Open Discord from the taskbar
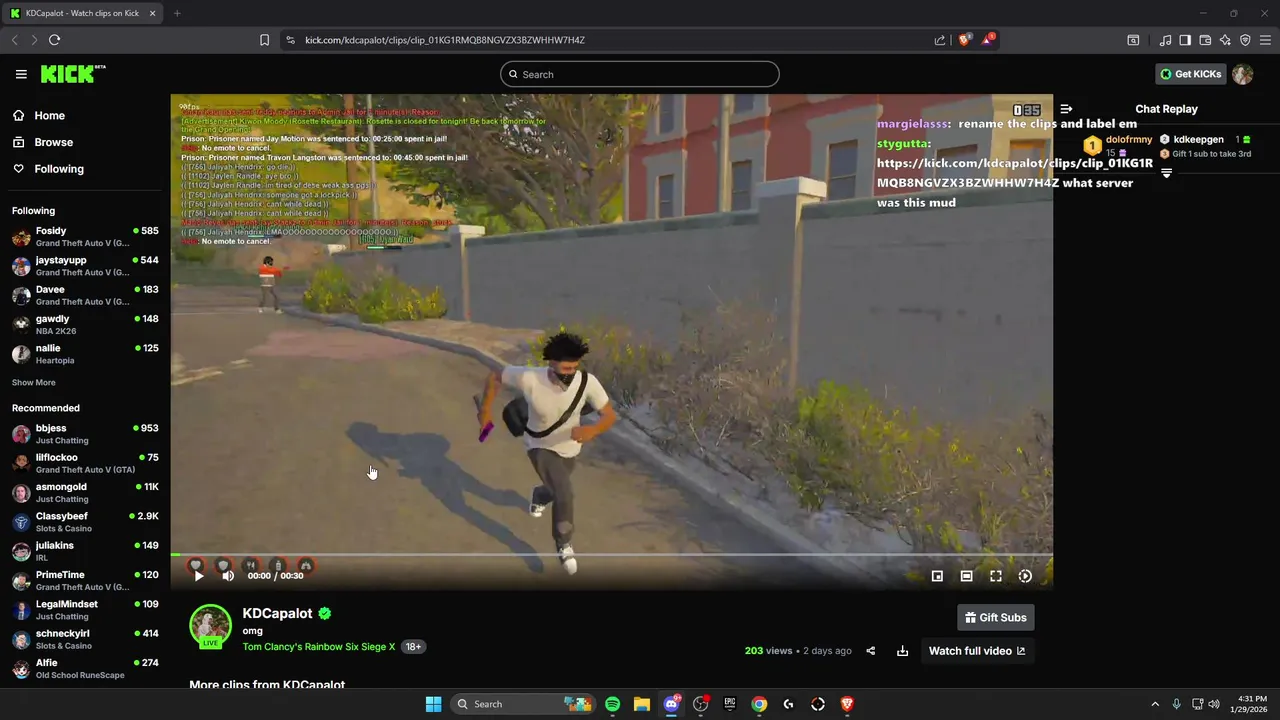The image size is (1280, 720). (671, 704)
